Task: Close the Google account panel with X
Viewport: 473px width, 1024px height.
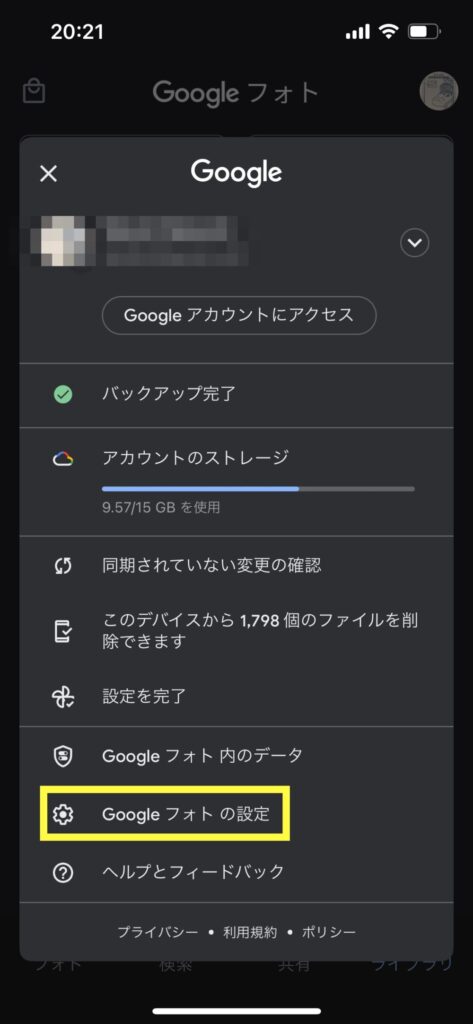Action: tap(48, 173)
